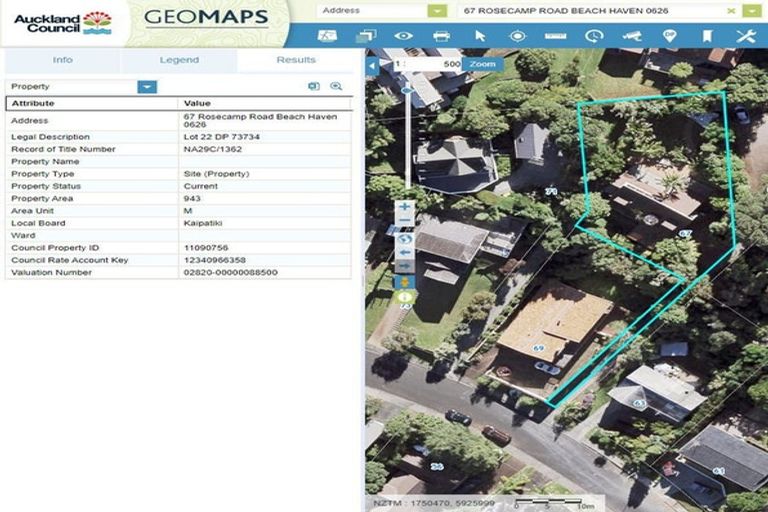Image resolution: width=768 pixels, height=512 pixels.
Task: Click the map zoom level slider track
Action: click(408, 140)
